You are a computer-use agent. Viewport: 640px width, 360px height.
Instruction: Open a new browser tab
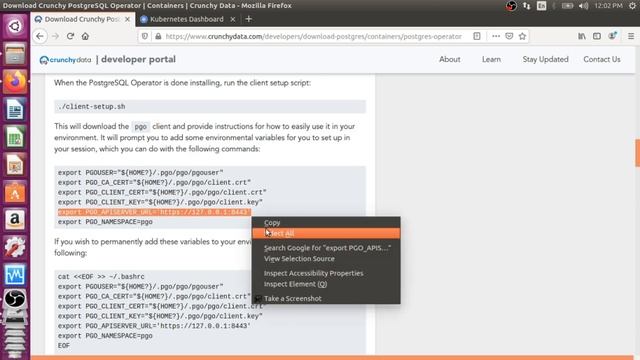249,19
